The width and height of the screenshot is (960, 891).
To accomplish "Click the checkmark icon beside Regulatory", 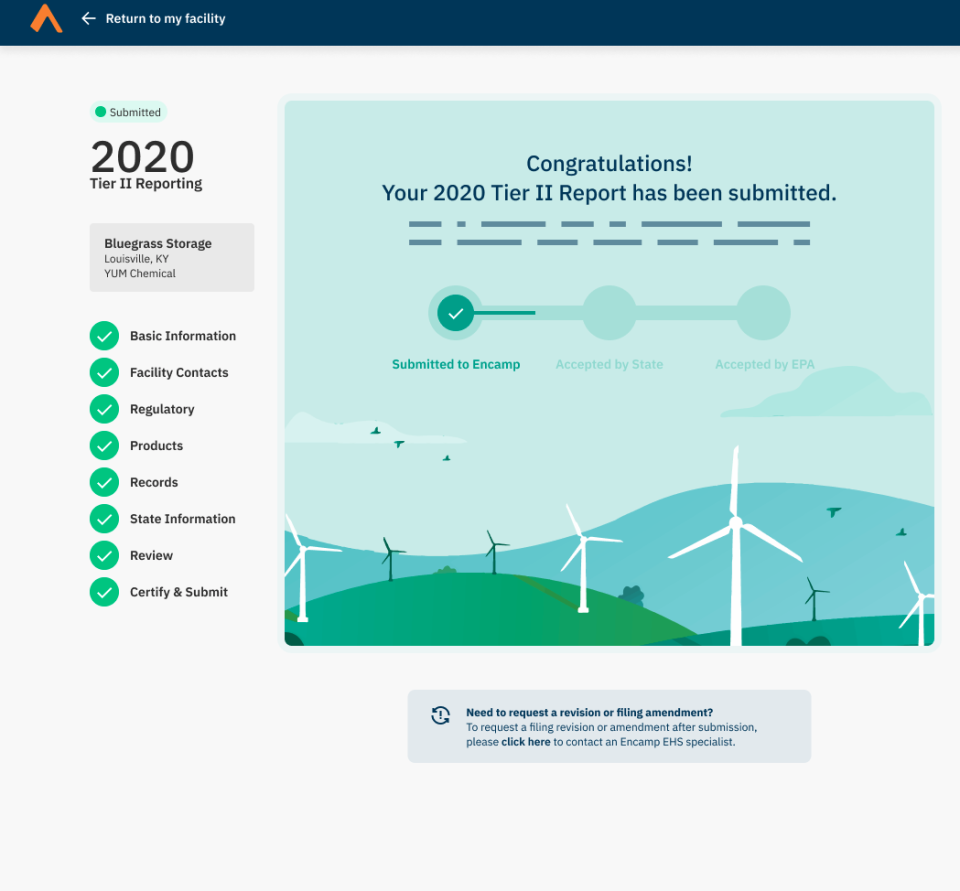I will (x=105, y=408).
